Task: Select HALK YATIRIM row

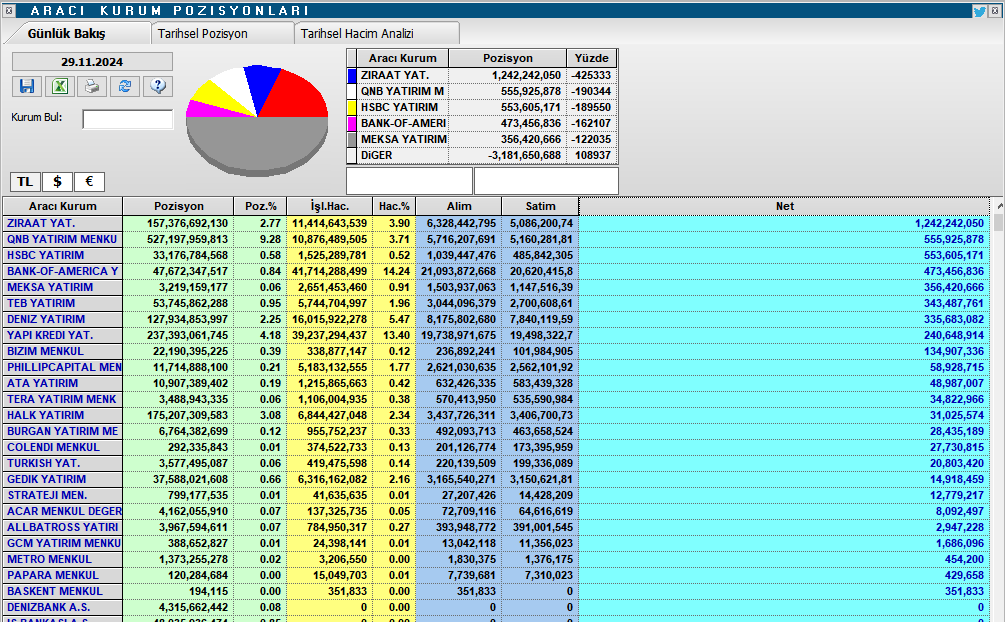Action: tap(496, 416)
